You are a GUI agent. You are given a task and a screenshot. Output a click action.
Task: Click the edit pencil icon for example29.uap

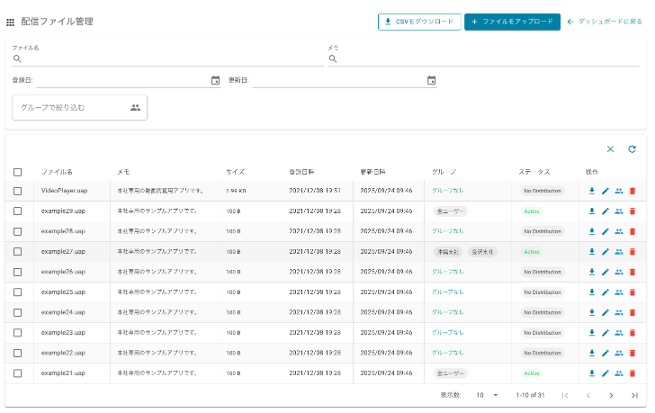tap(605, 211)
